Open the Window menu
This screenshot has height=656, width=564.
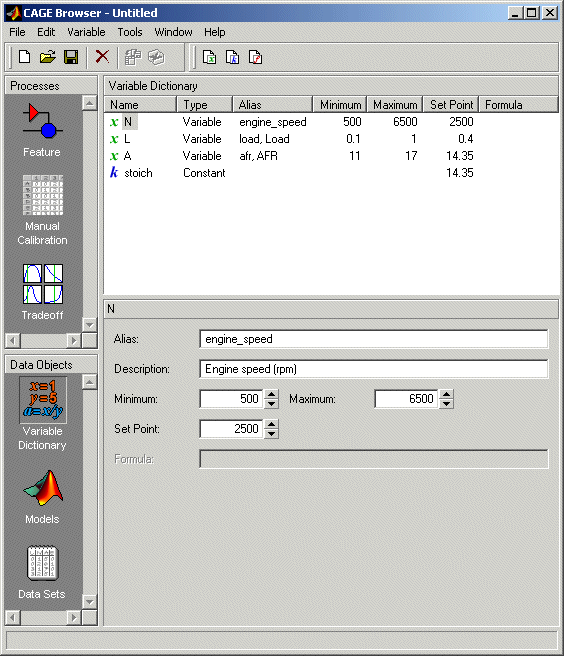(173, 32)
